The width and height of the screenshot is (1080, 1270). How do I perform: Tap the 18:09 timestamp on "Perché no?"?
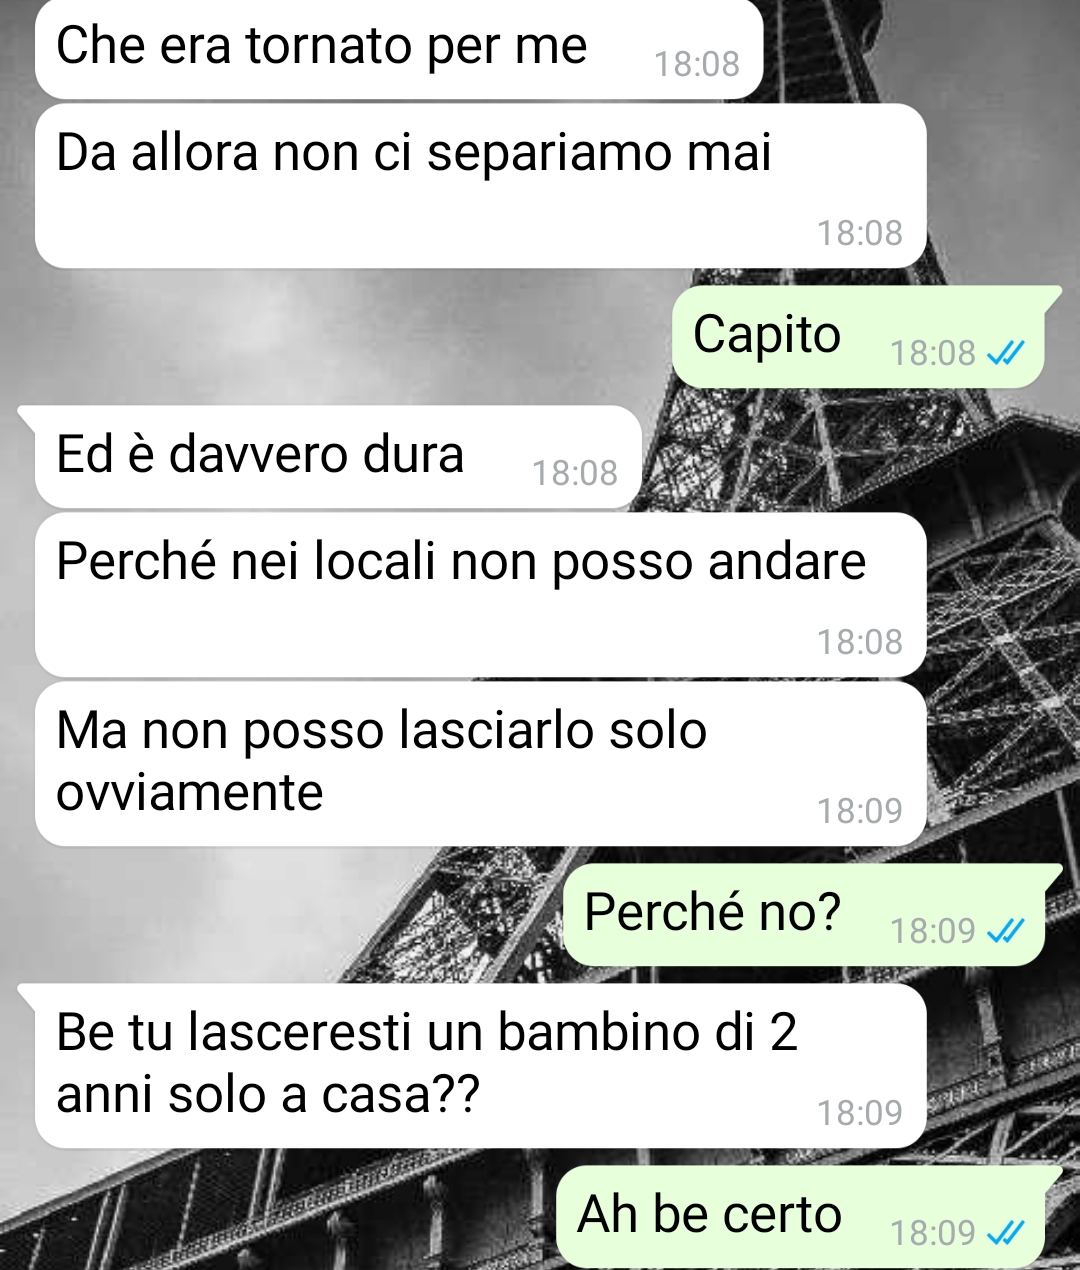(x=932, y=931)
